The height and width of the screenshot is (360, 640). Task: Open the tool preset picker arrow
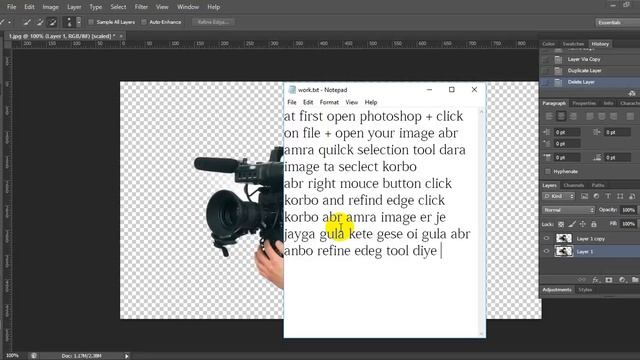(9, 22)
